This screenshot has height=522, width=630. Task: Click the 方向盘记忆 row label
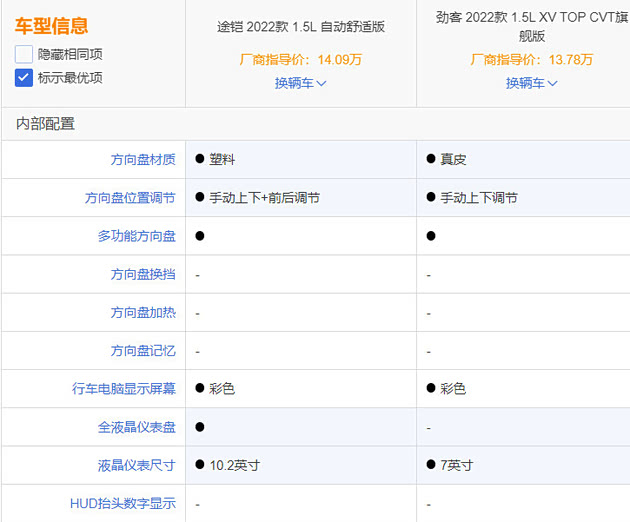tap(143, 351)
